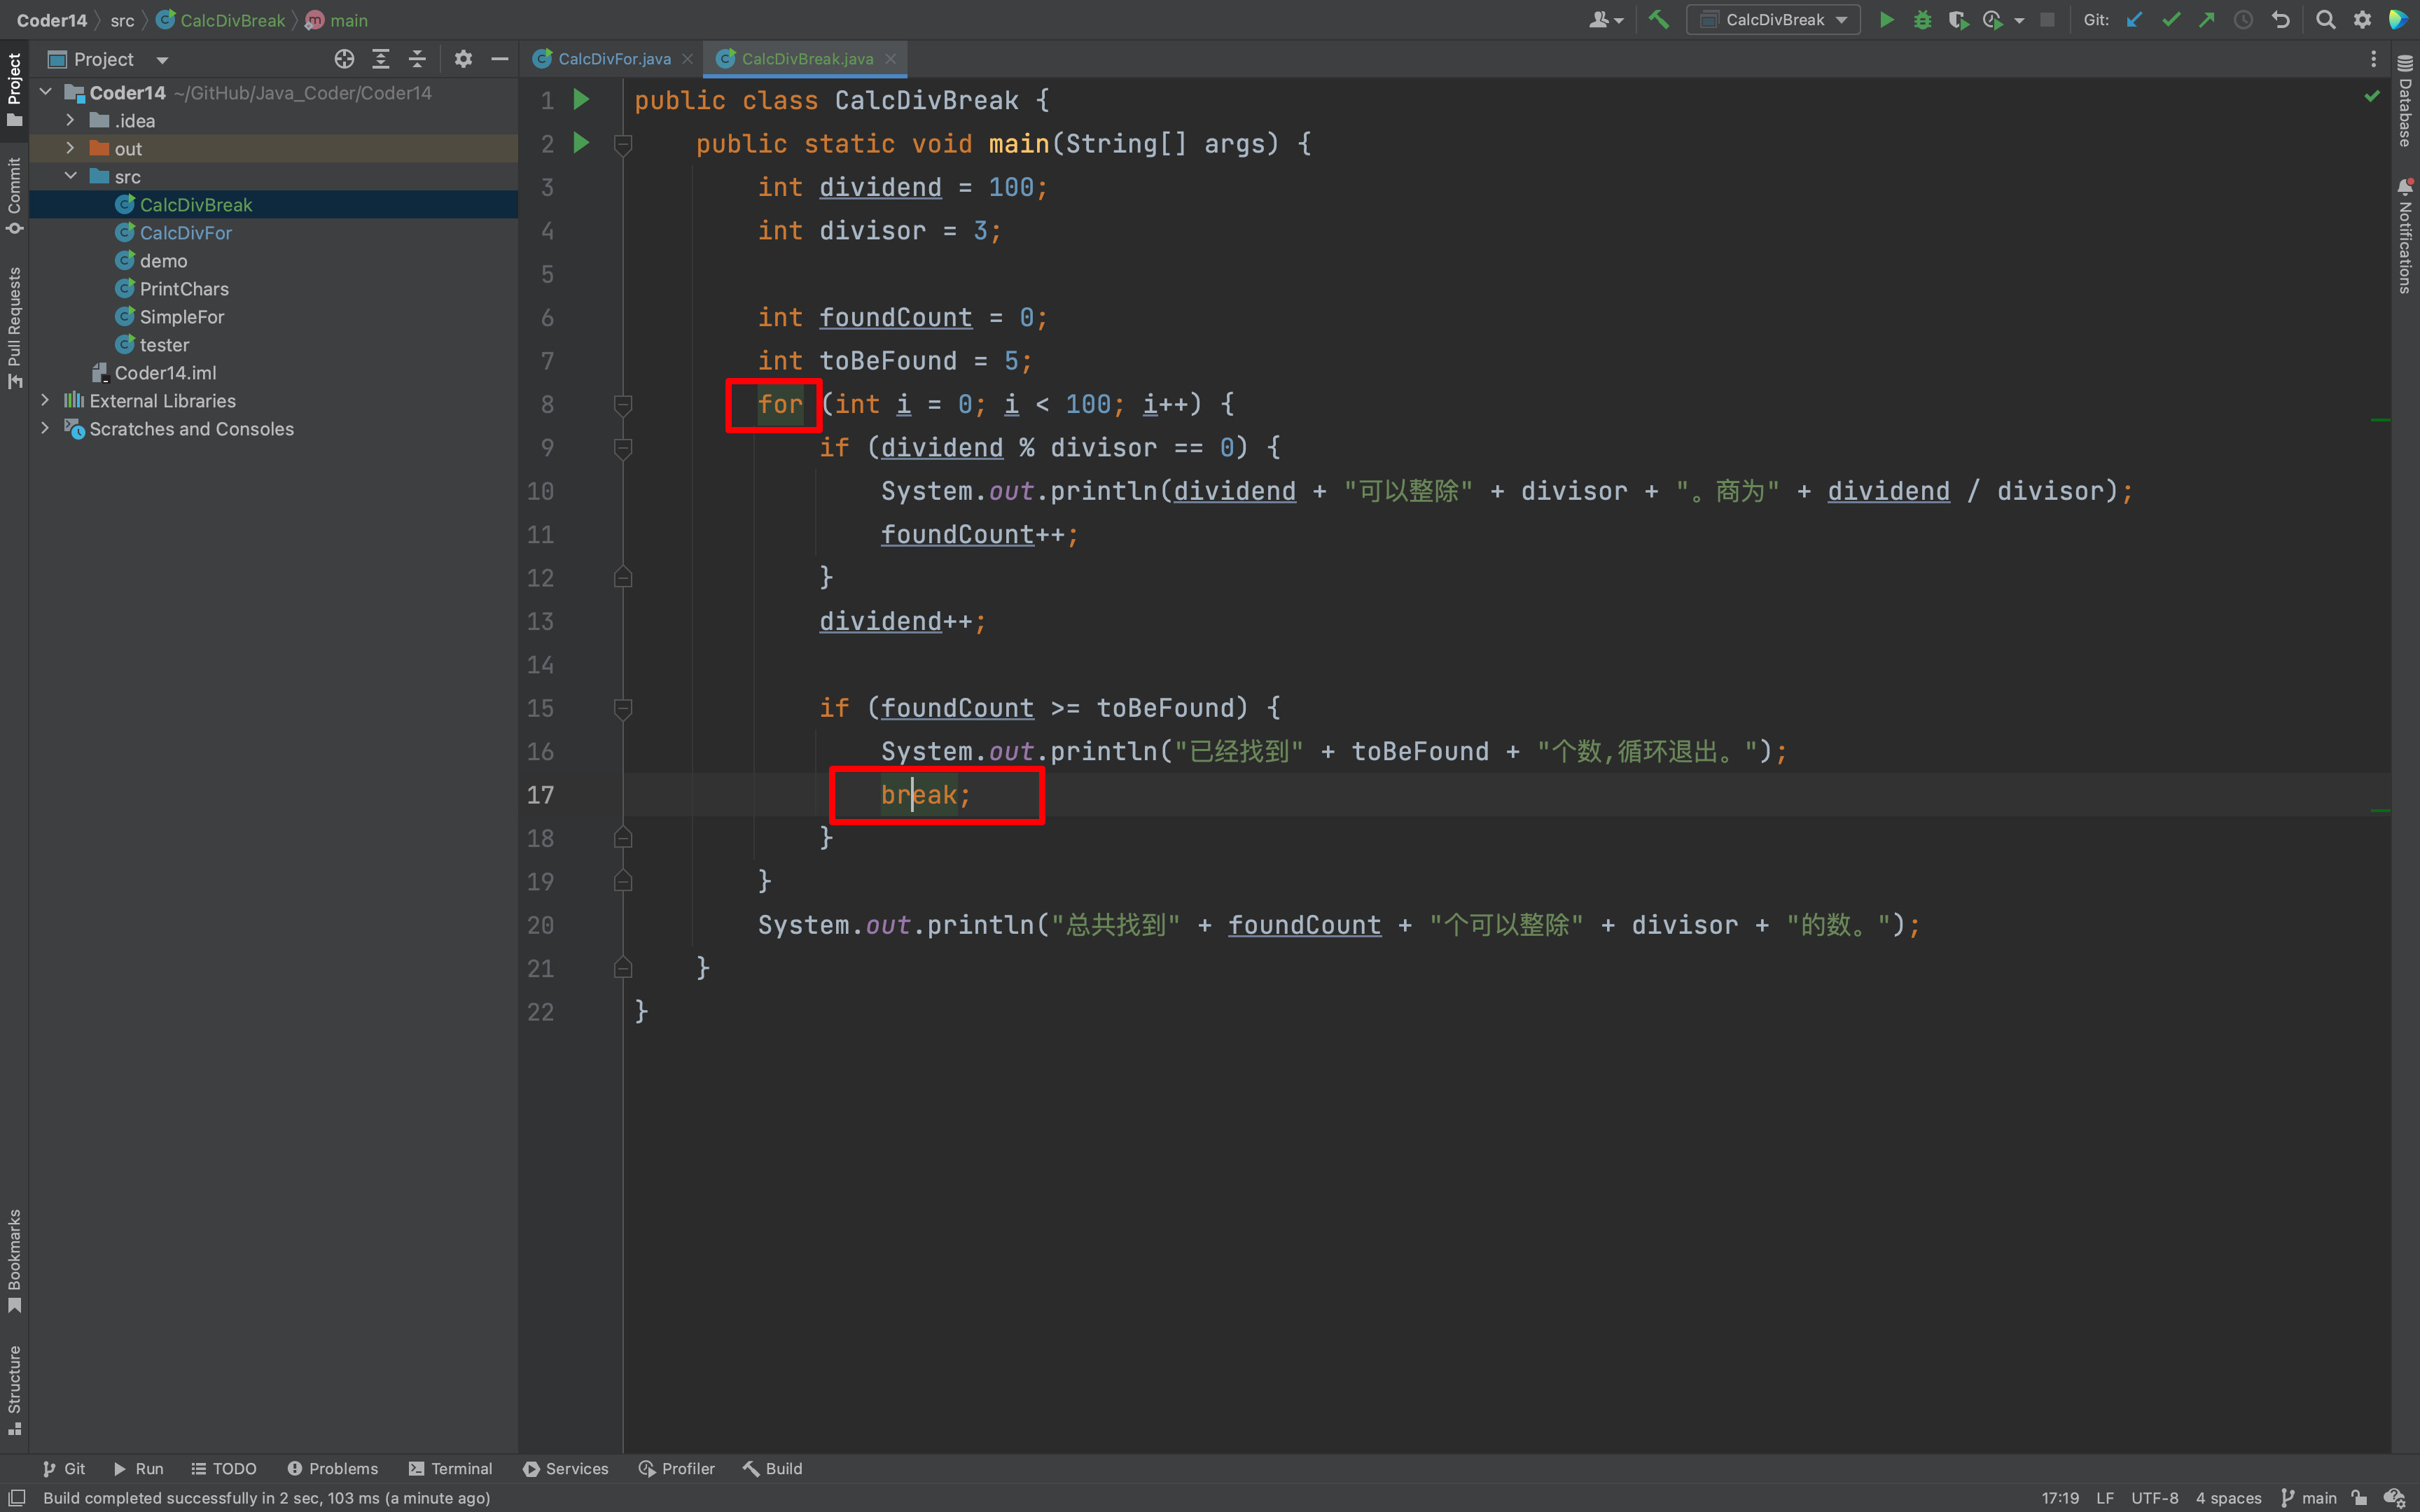Build project with the hammer icon

click(1659, 20)
